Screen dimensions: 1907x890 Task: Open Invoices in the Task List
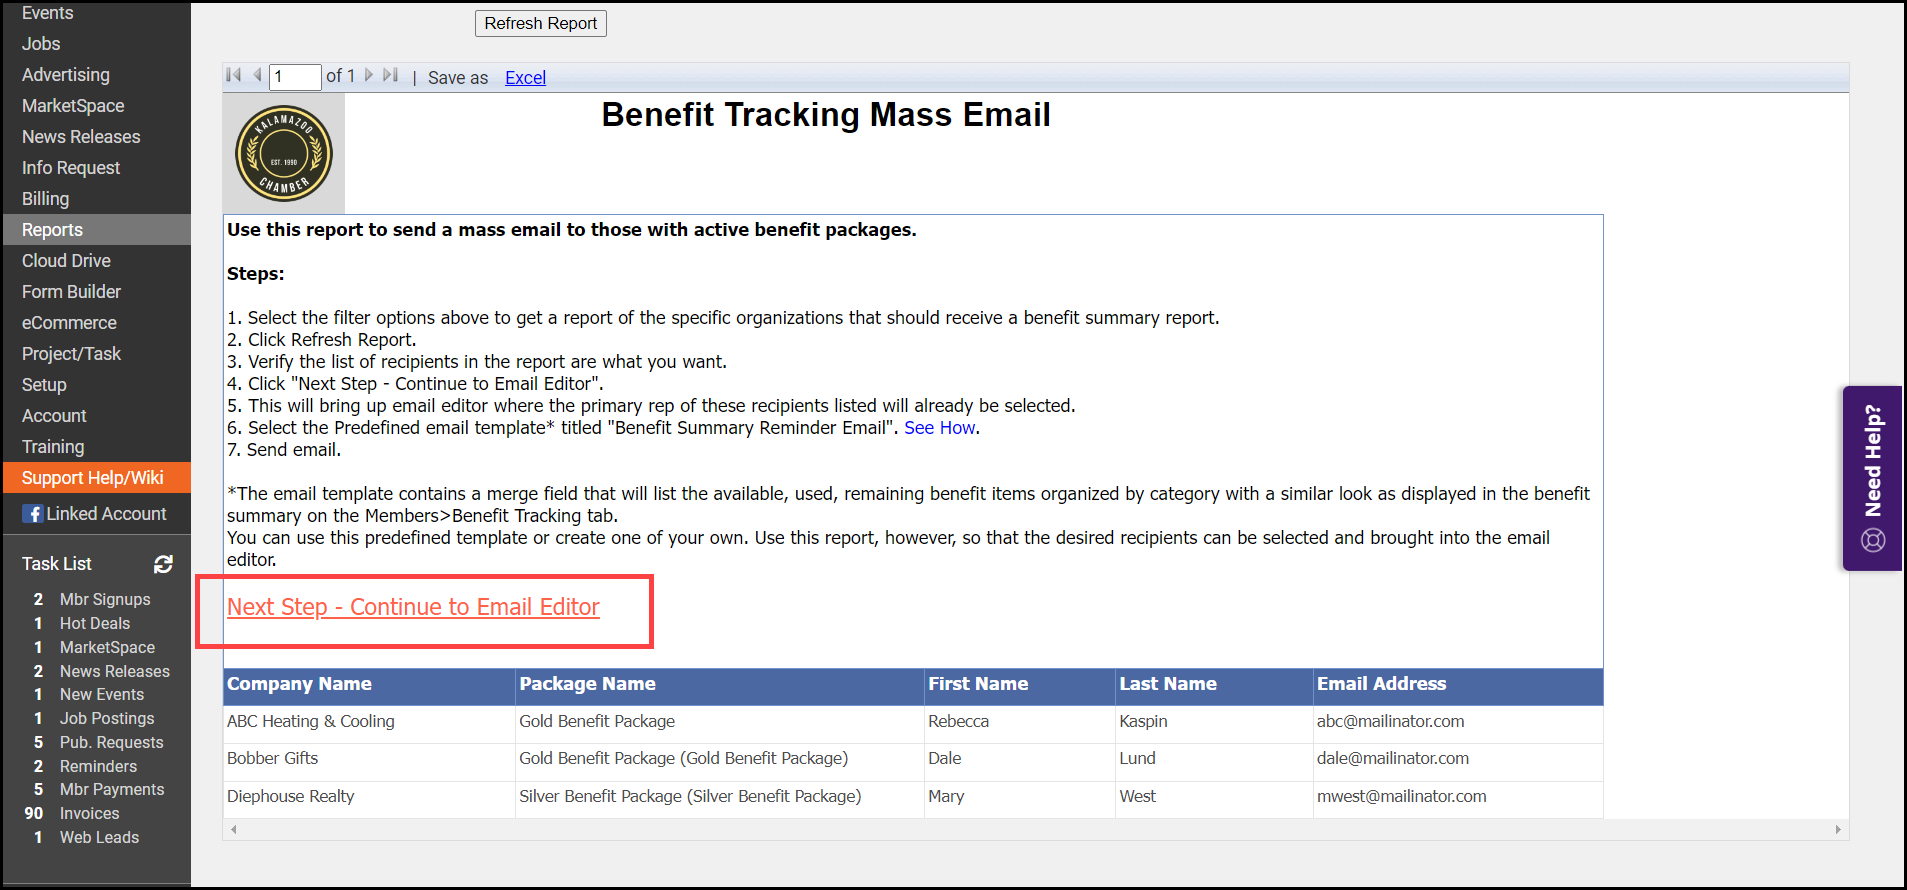[89, 814]
